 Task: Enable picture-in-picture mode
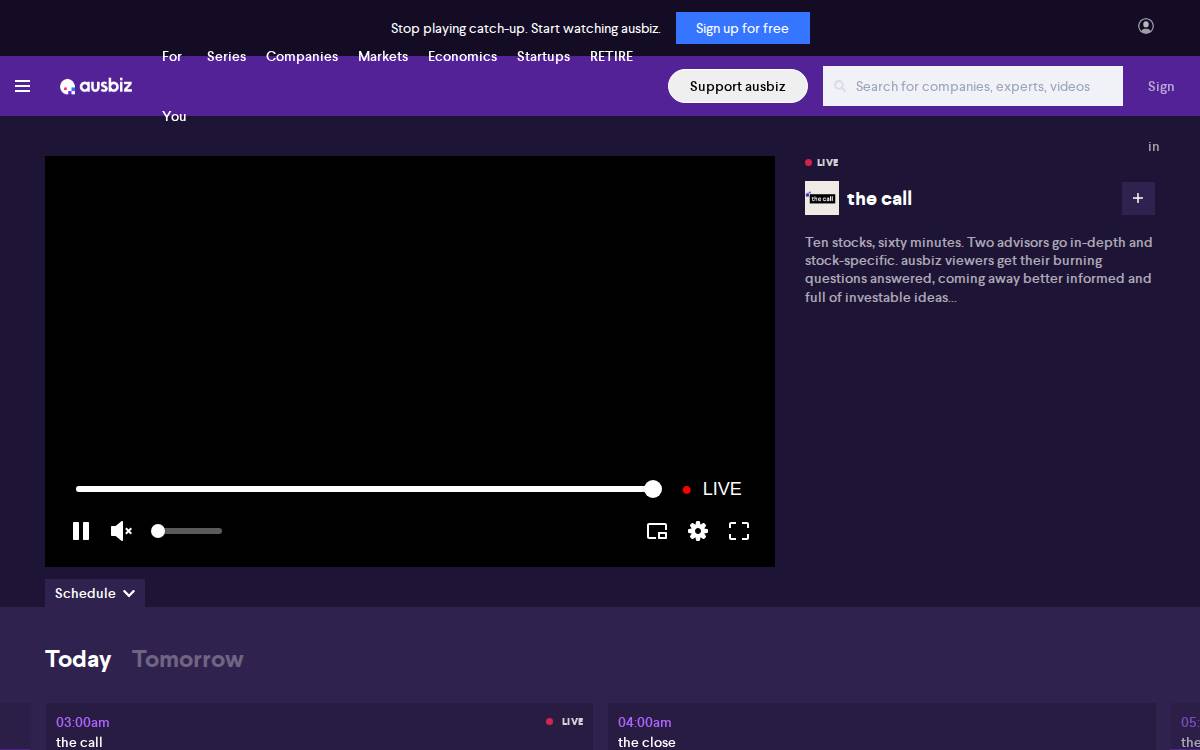click(x=657, y=531)
